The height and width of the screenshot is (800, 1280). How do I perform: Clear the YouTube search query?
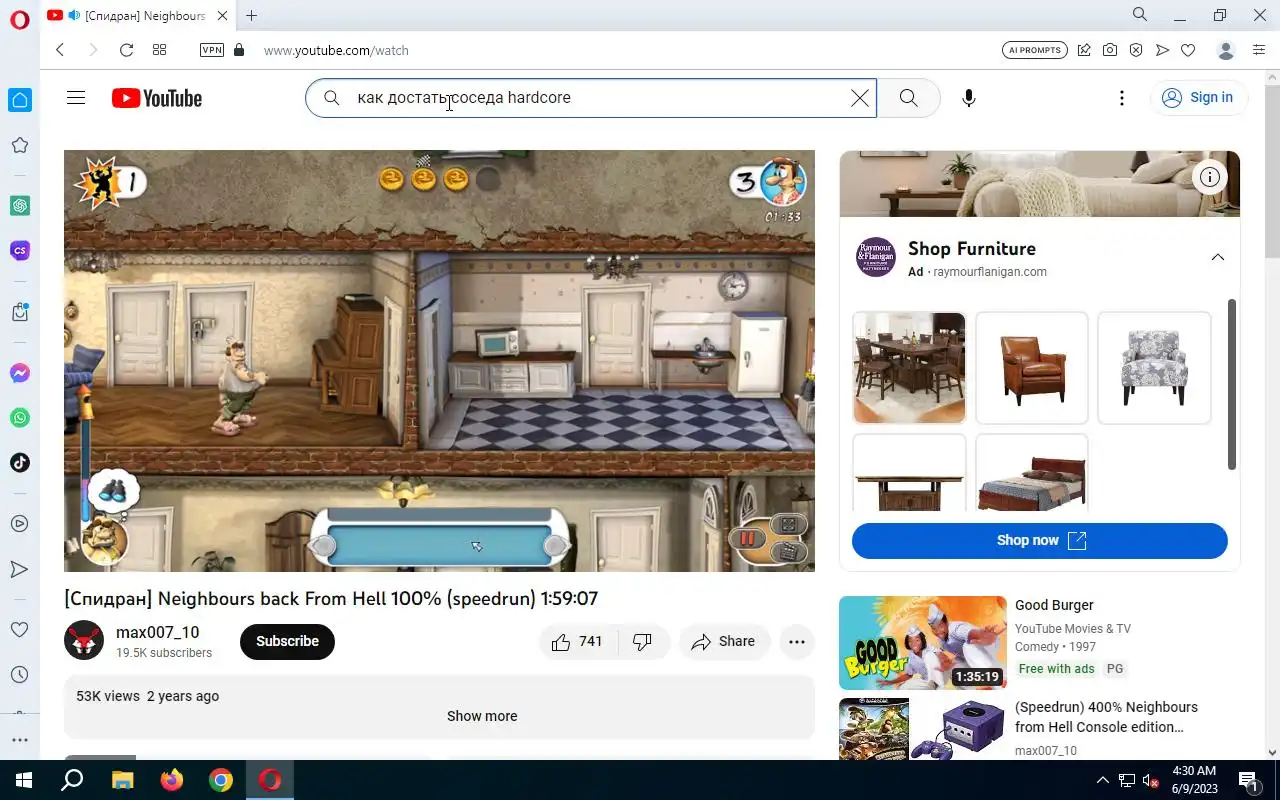click(x=860, y=97)
